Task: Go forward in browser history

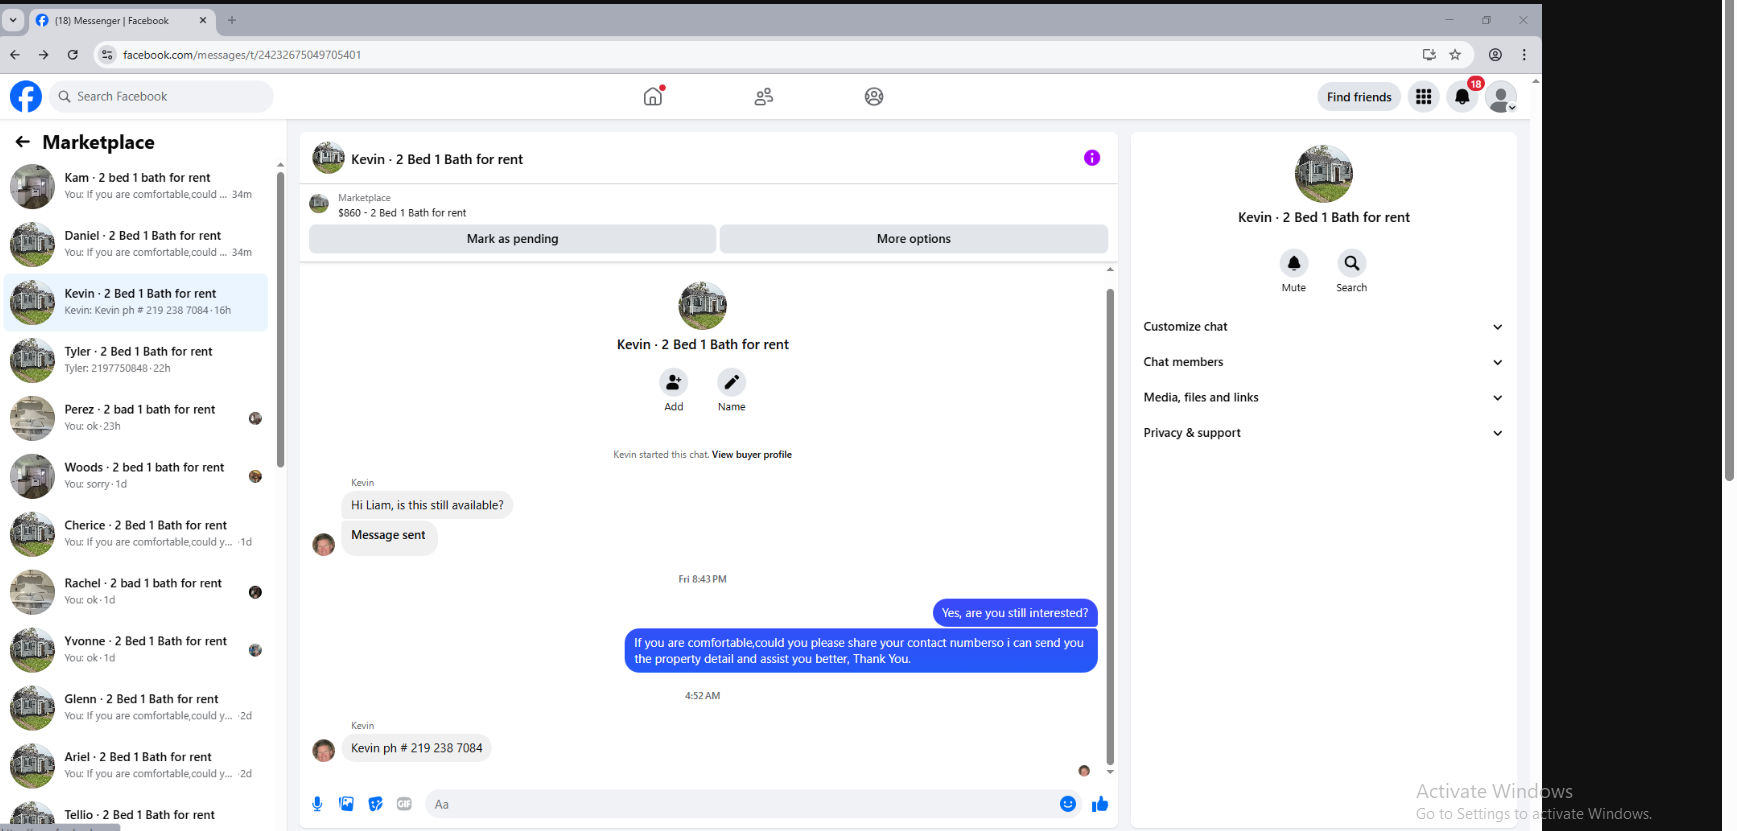Action: click(44, 55)
